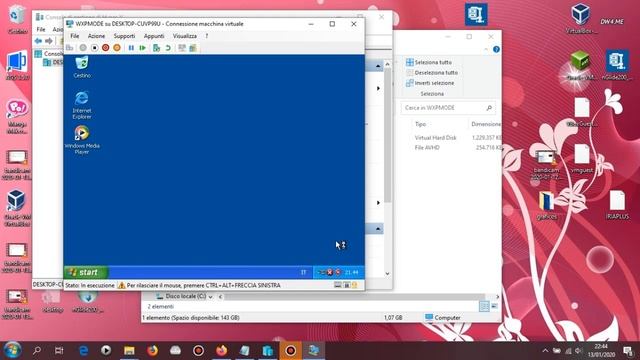Select the IRIAPLUS file on the desktop

coord(617,205)
